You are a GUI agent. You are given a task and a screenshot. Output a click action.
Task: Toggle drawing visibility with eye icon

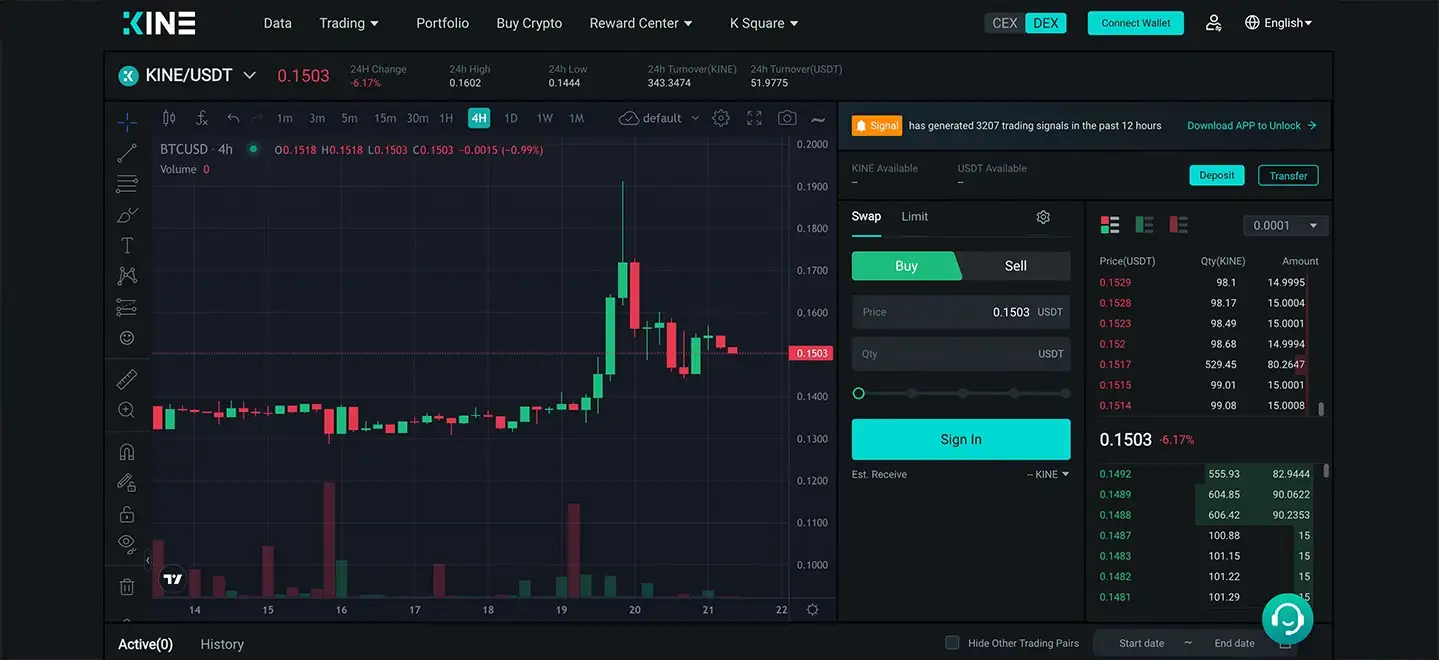[127, 543]
